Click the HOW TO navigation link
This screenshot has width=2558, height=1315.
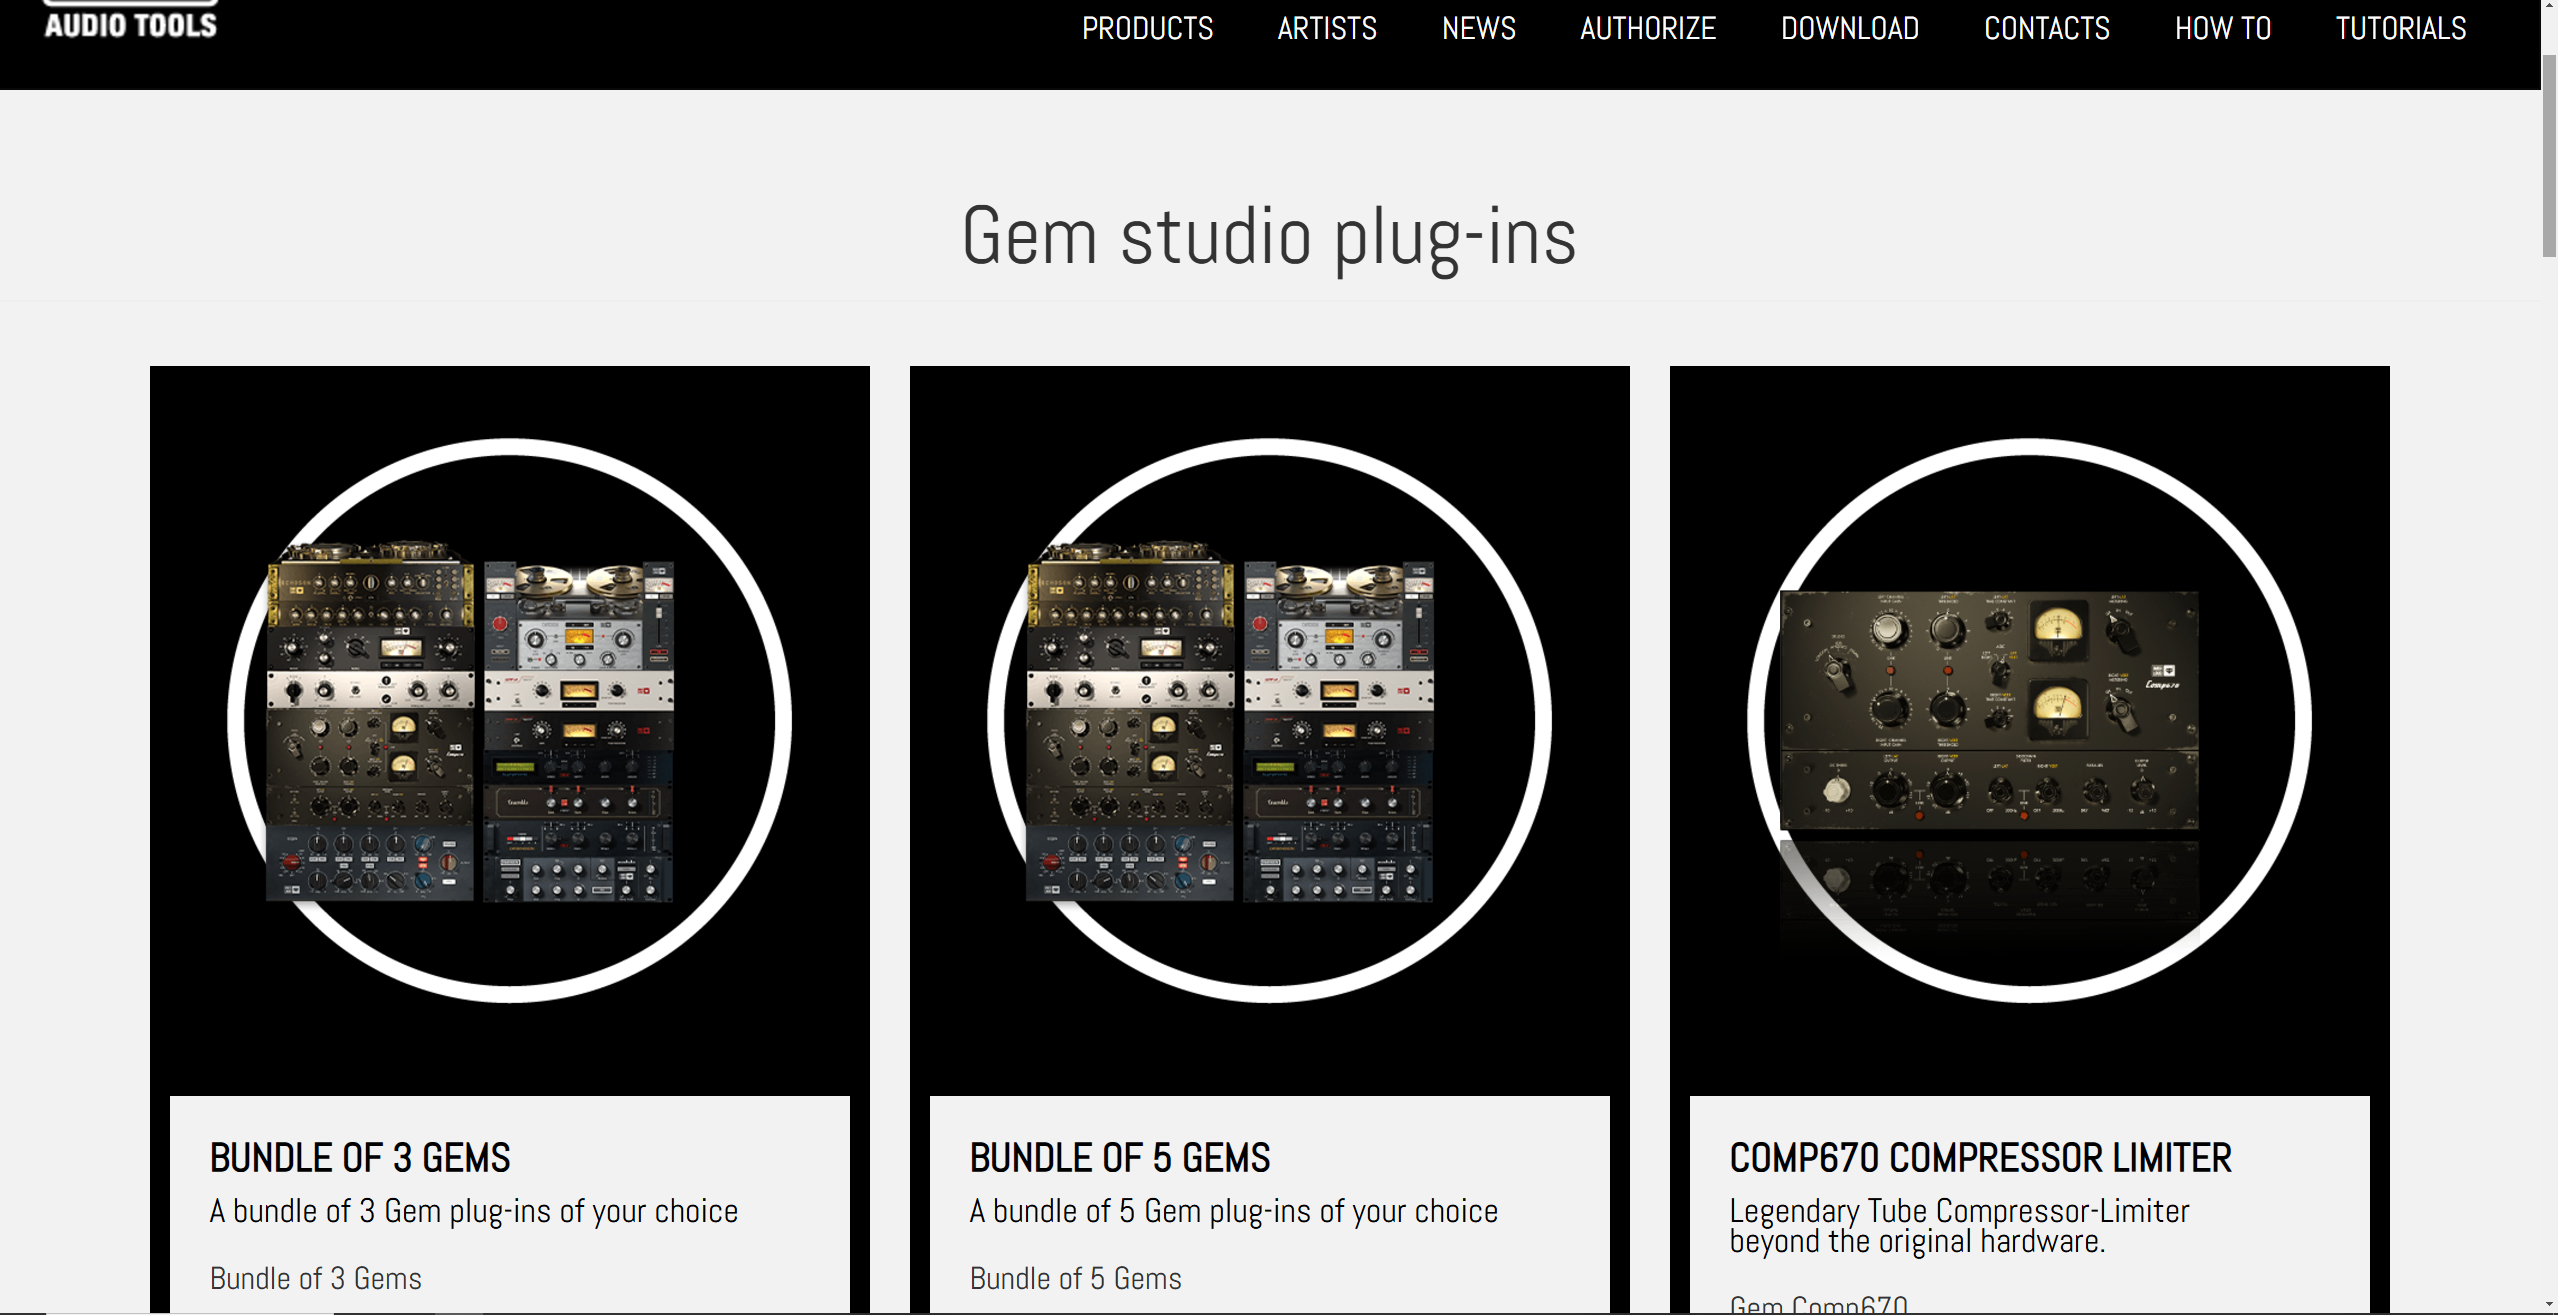(x=2219, y=29)
